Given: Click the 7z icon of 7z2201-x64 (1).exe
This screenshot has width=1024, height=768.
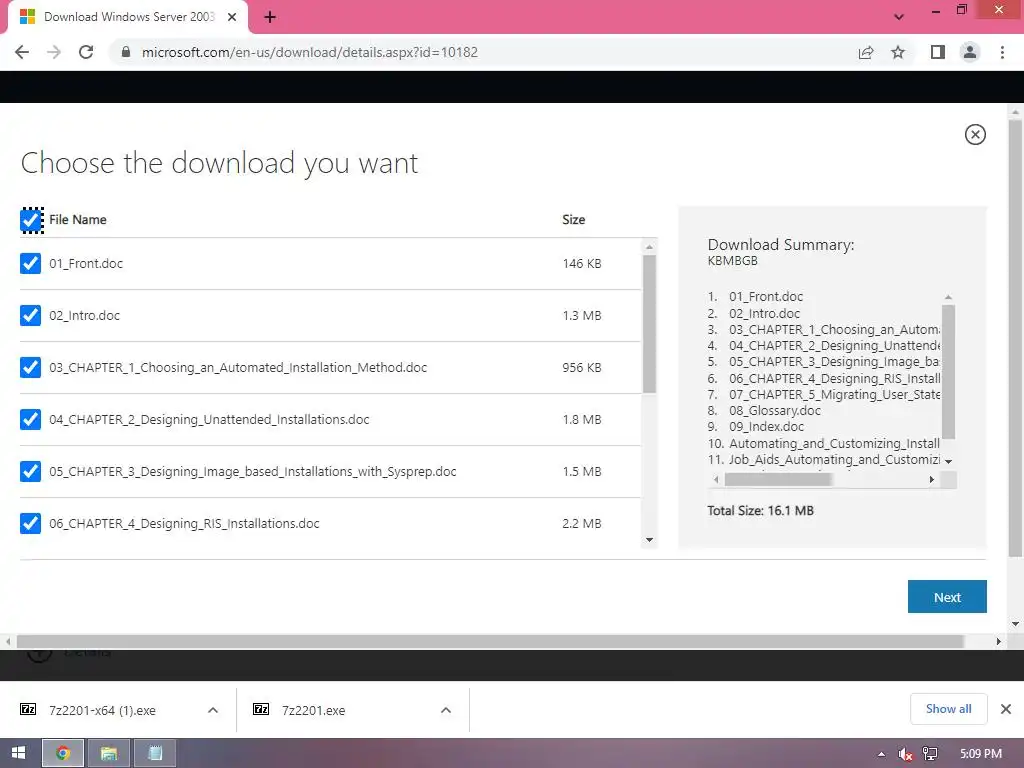Looking at the screenshot, I should [28, 709].
